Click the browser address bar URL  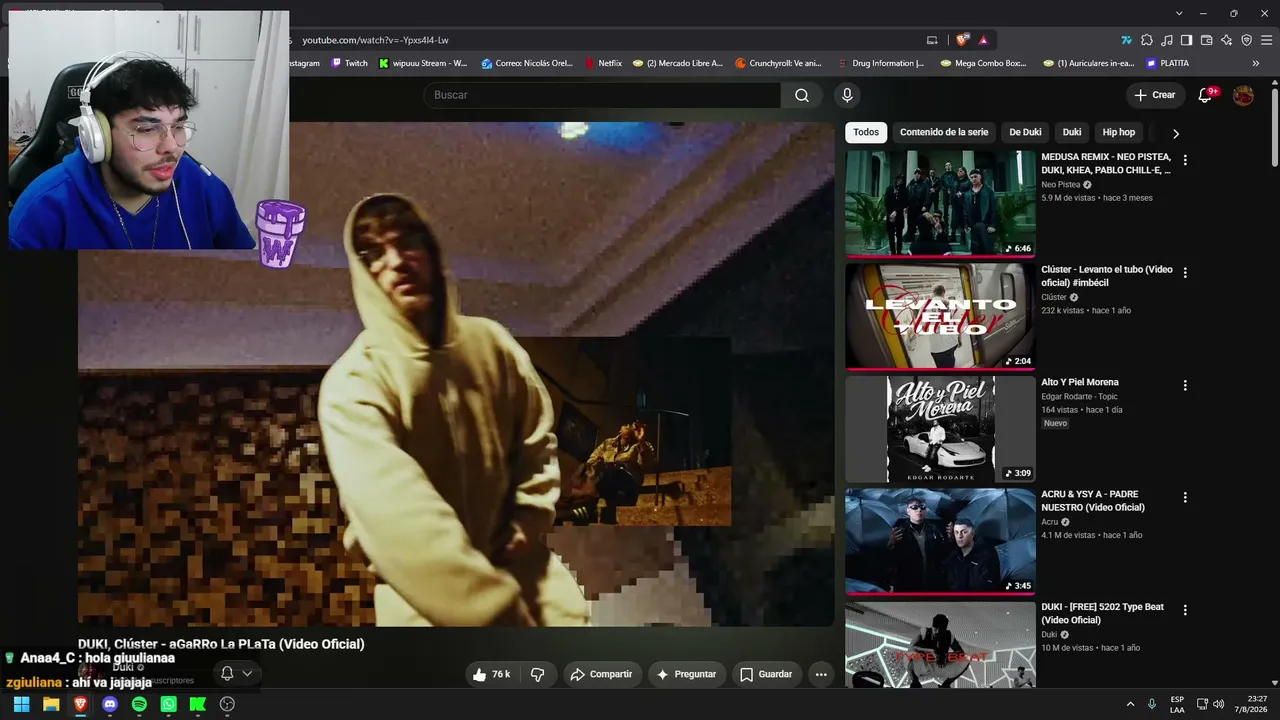pyautogui.click(x=375, y=40)
